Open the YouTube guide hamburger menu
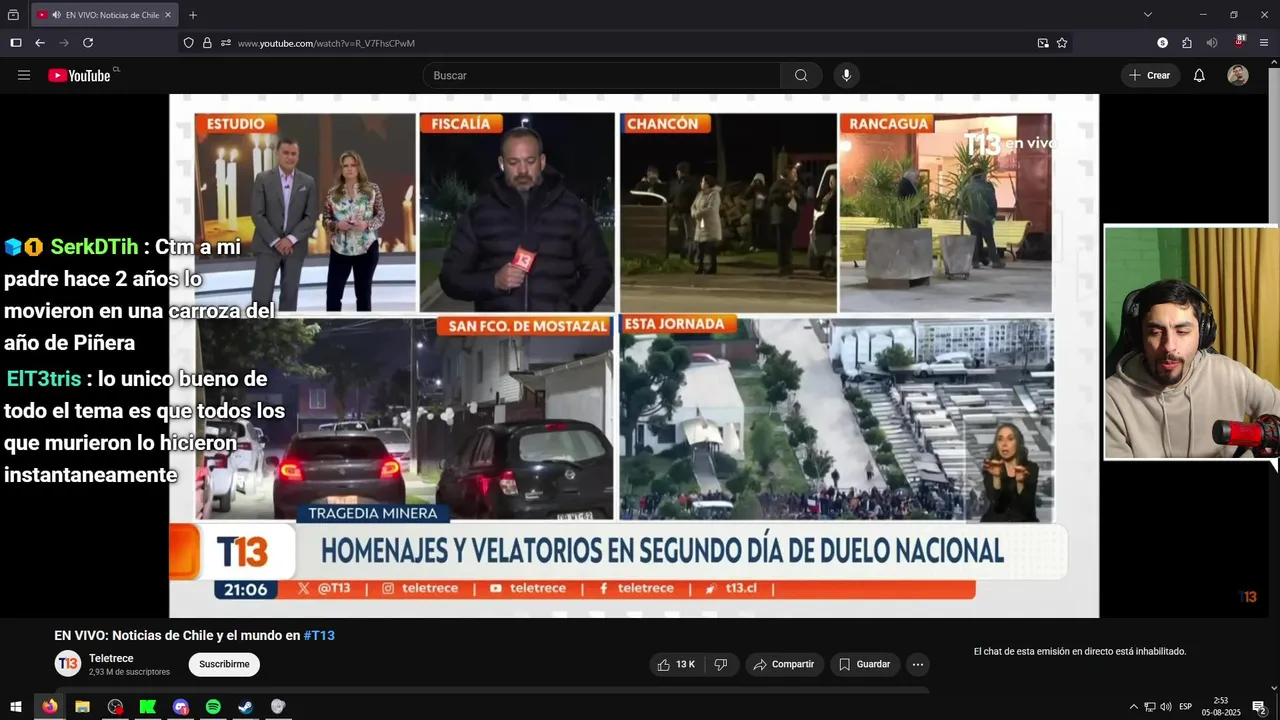 (24, 75)
